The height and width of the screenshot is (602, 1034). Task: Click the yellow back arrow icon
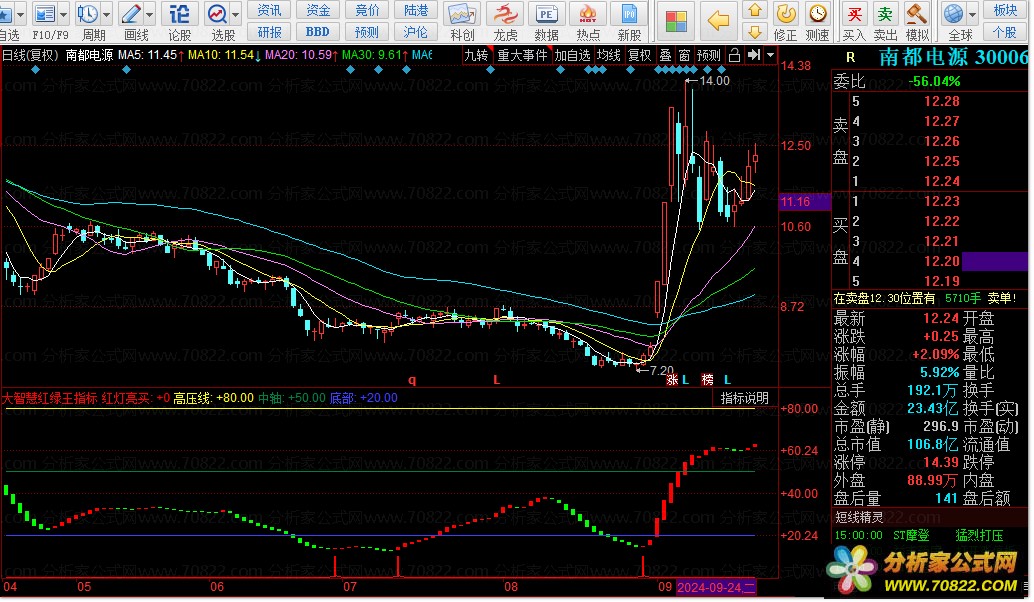pos(717,20)
